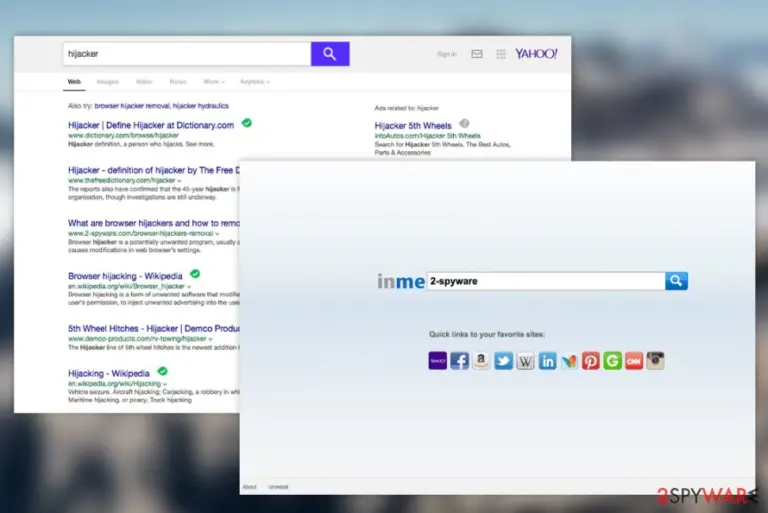The width and height of the screenshot is (768, 513).
Task: Expand the More dropdown in Yahoo tabs
Action: click(214, 82)
